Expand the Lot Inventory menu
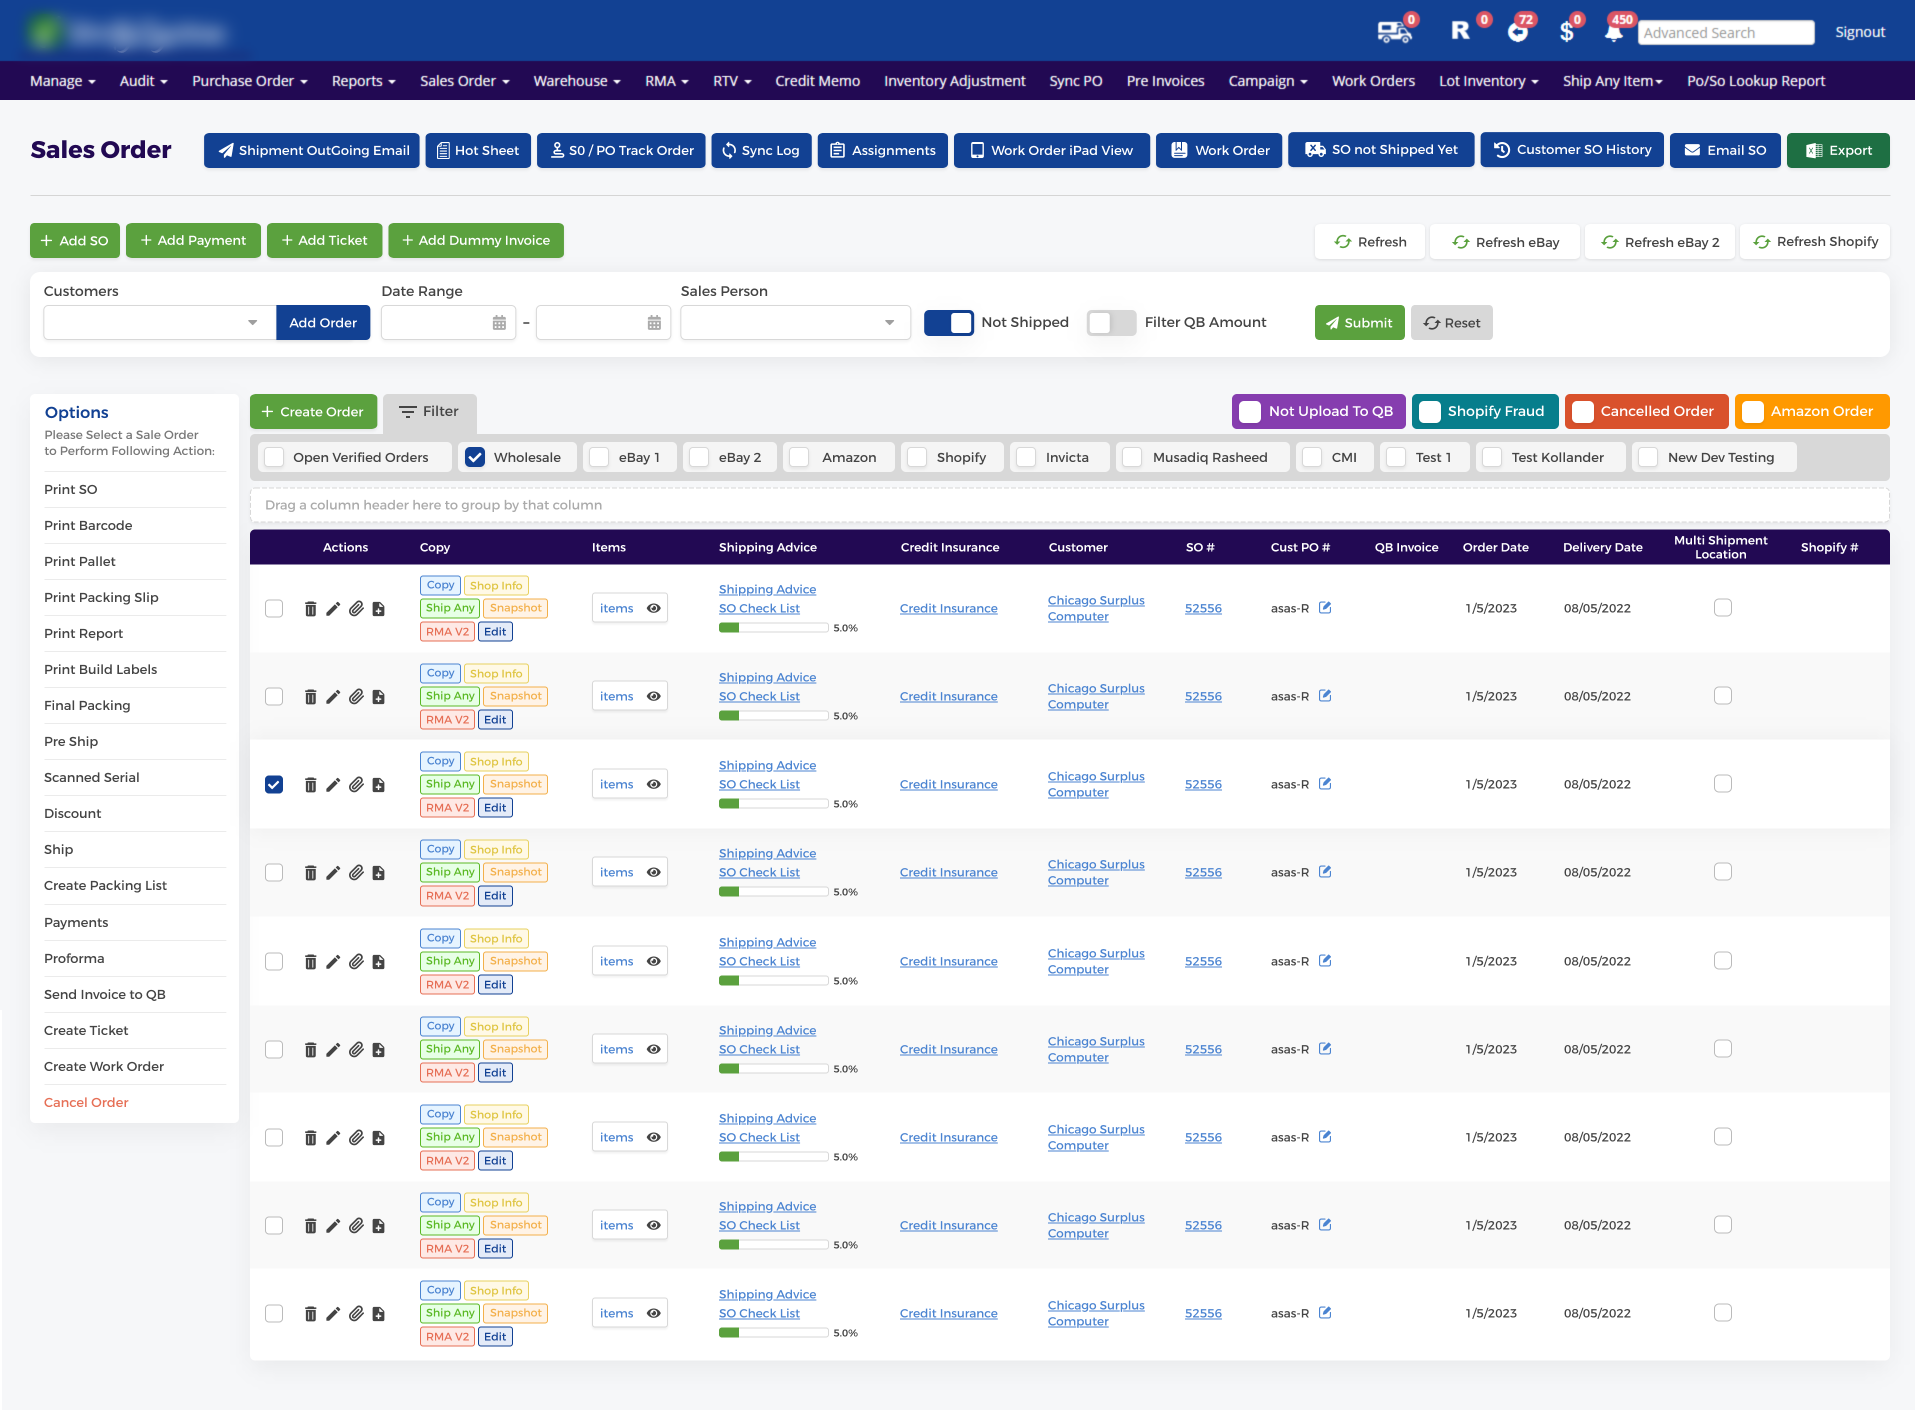Viewport: 1915px width, 1410px height. click(1488, 81)
